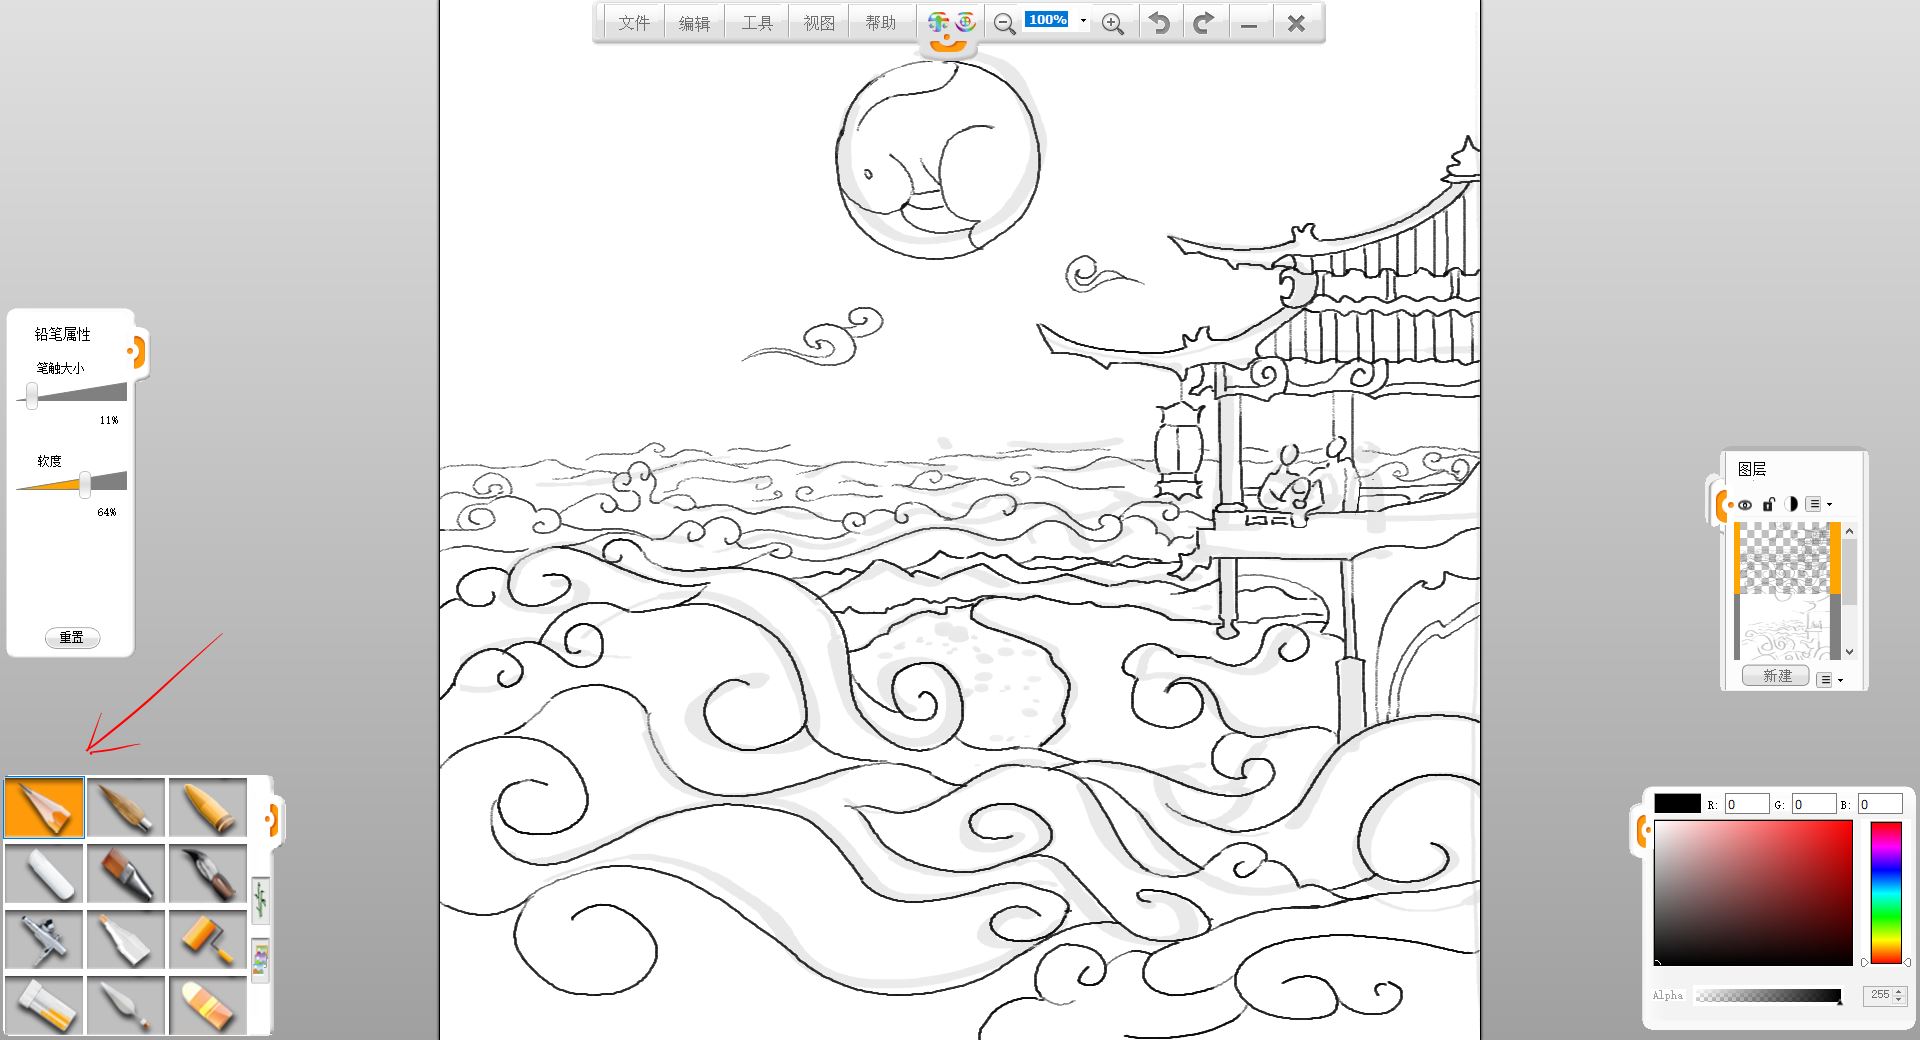Click the 重置 reset button
The height and width of the screenshot is (1040, 1920).
point(72,637)
